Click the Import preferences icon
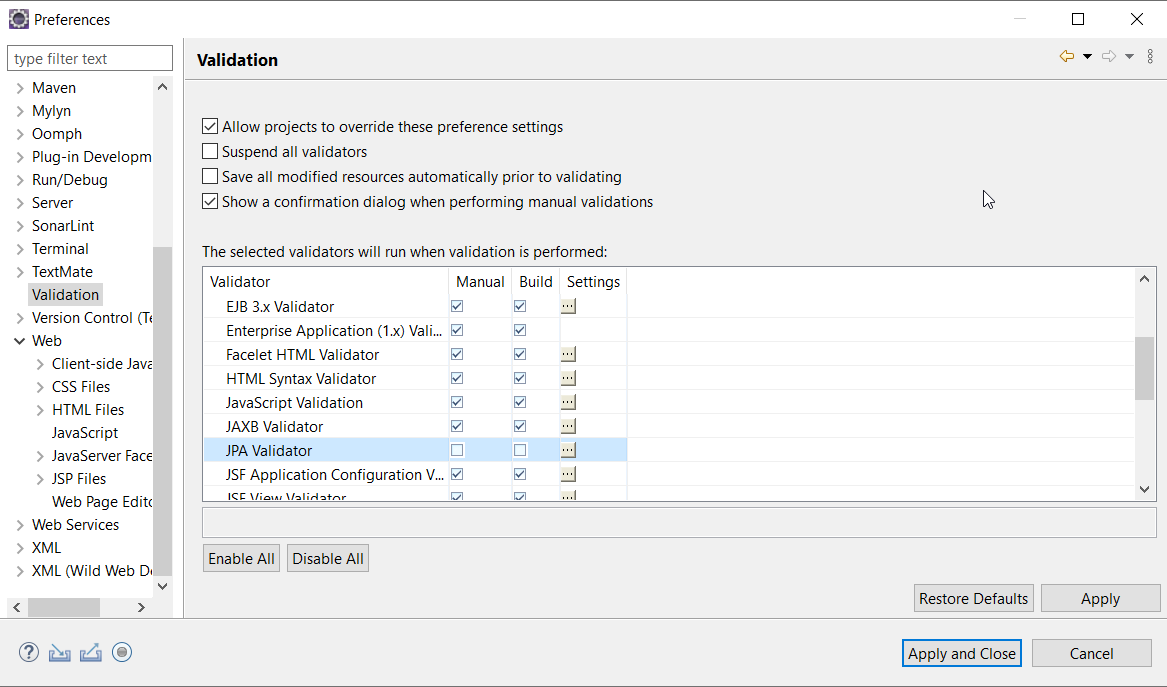 [60, 653]
